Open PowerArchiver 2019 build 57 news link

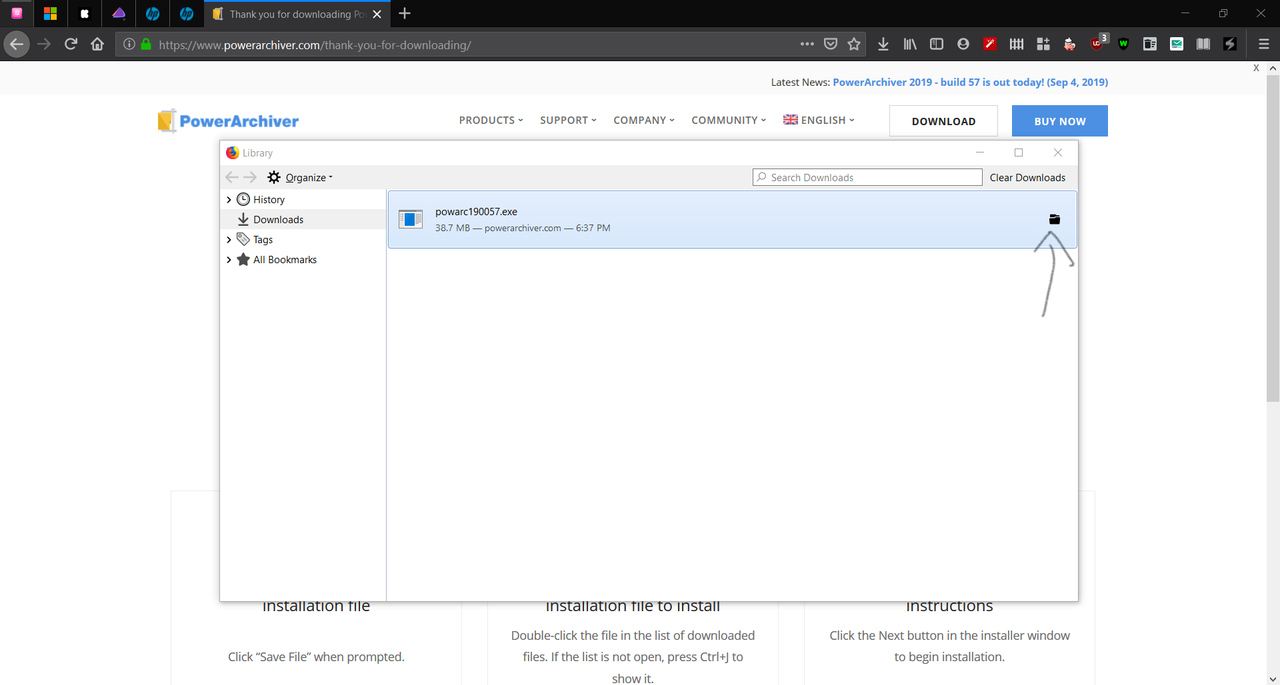click(x=970, y=83)
